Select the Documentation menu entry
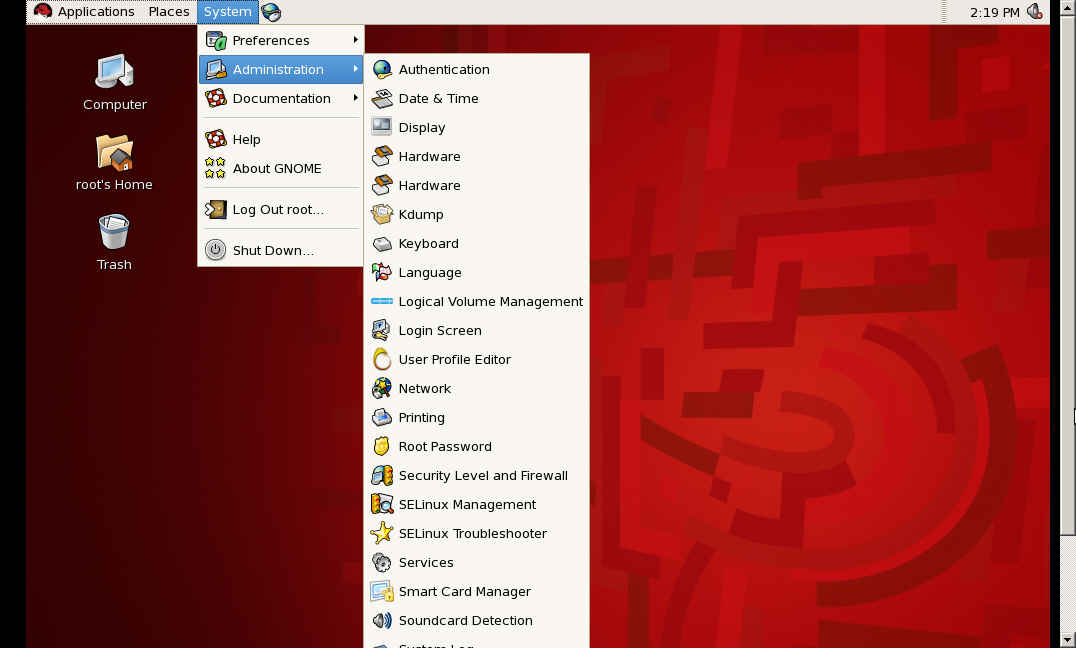 tap(281, 98)
